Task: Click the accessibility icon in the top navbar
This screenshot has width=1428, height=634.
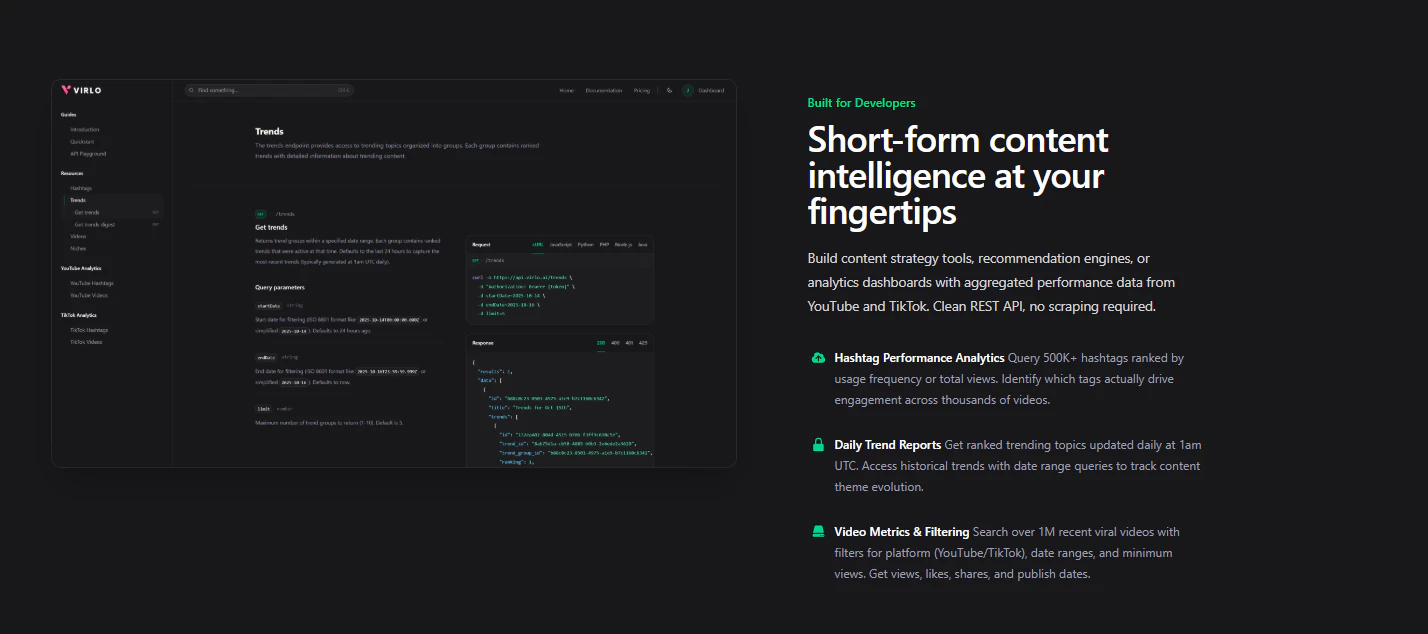Action: 669,90
